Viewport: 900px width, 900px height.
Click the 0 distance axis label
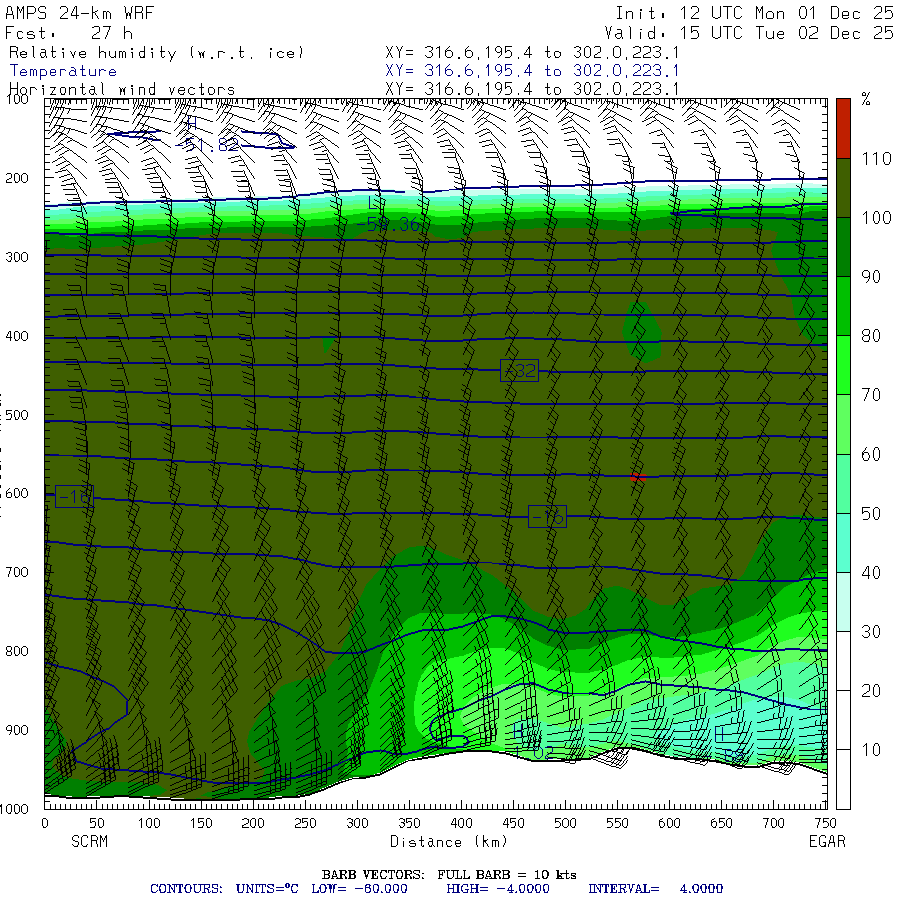(x=45, y=824)
